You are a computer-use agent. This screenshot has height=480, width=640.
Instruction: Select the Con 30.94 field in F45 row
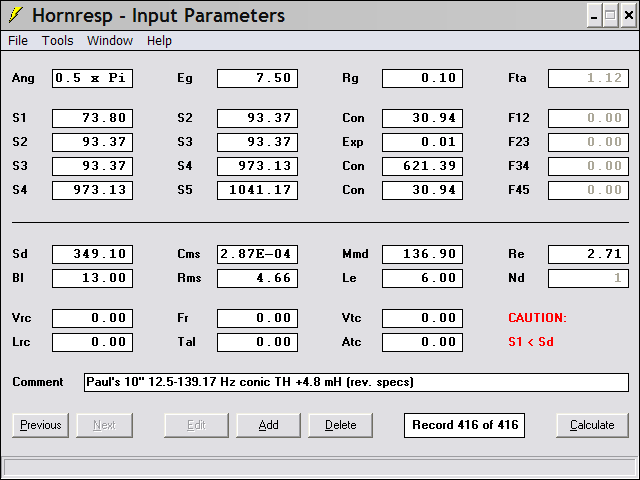[x=422, y=190]
